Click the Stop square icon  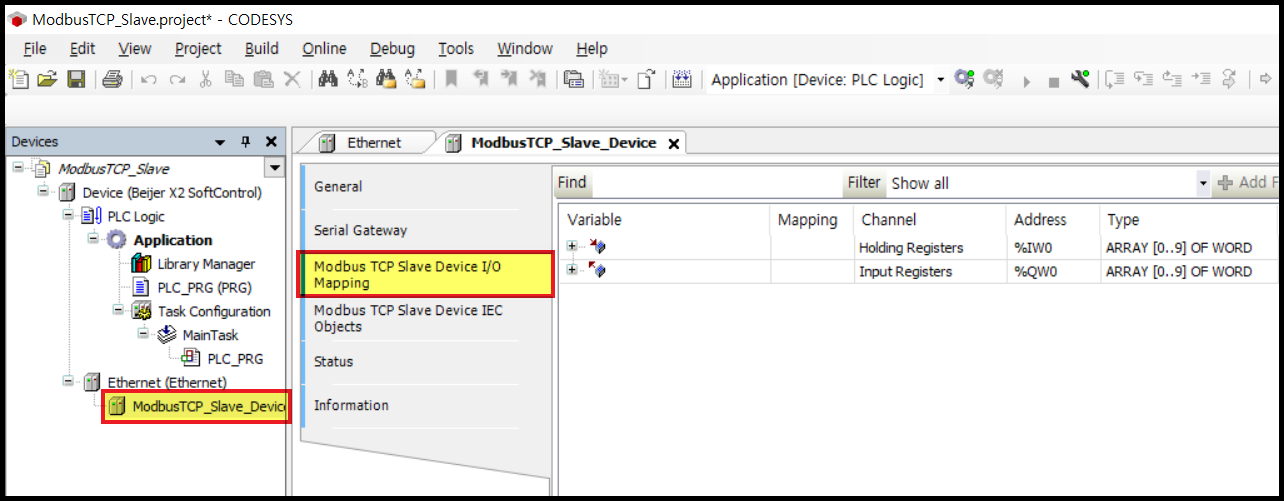pos(1053,82)
